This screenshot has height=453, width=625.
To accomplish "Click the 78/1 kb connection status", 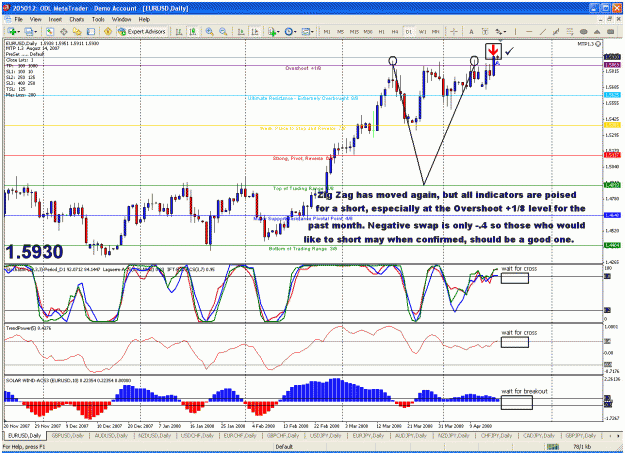I will 582,447.
